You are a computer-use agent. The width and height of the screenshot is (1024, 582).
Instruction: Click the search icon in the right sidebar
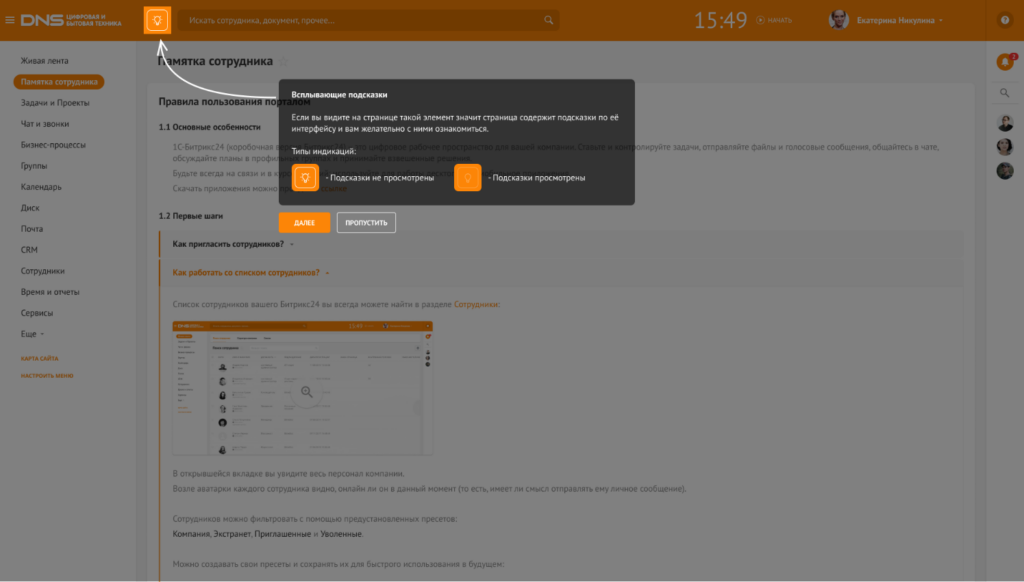pyautogui.click(x=1004, y=93)
